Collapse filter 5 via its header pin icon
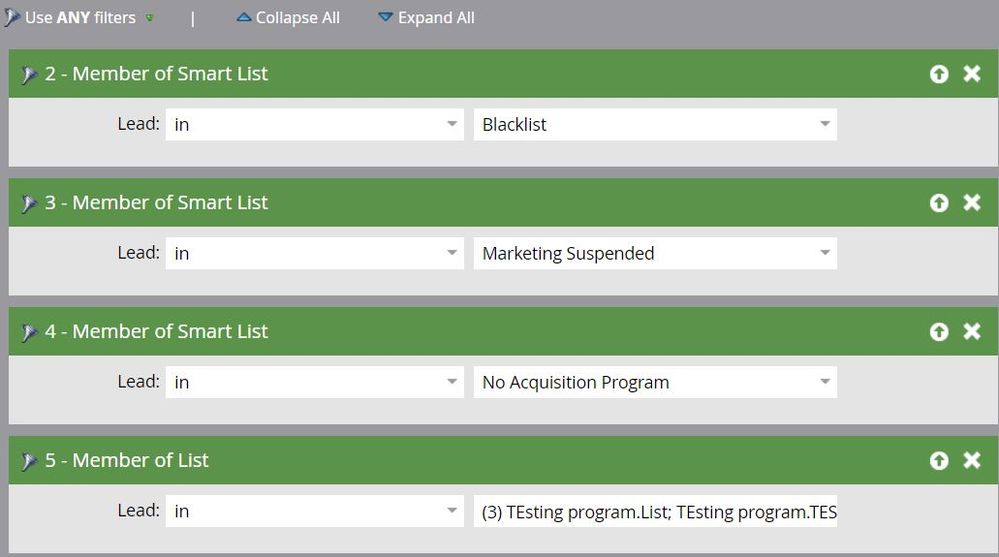 tap(29, 461)
